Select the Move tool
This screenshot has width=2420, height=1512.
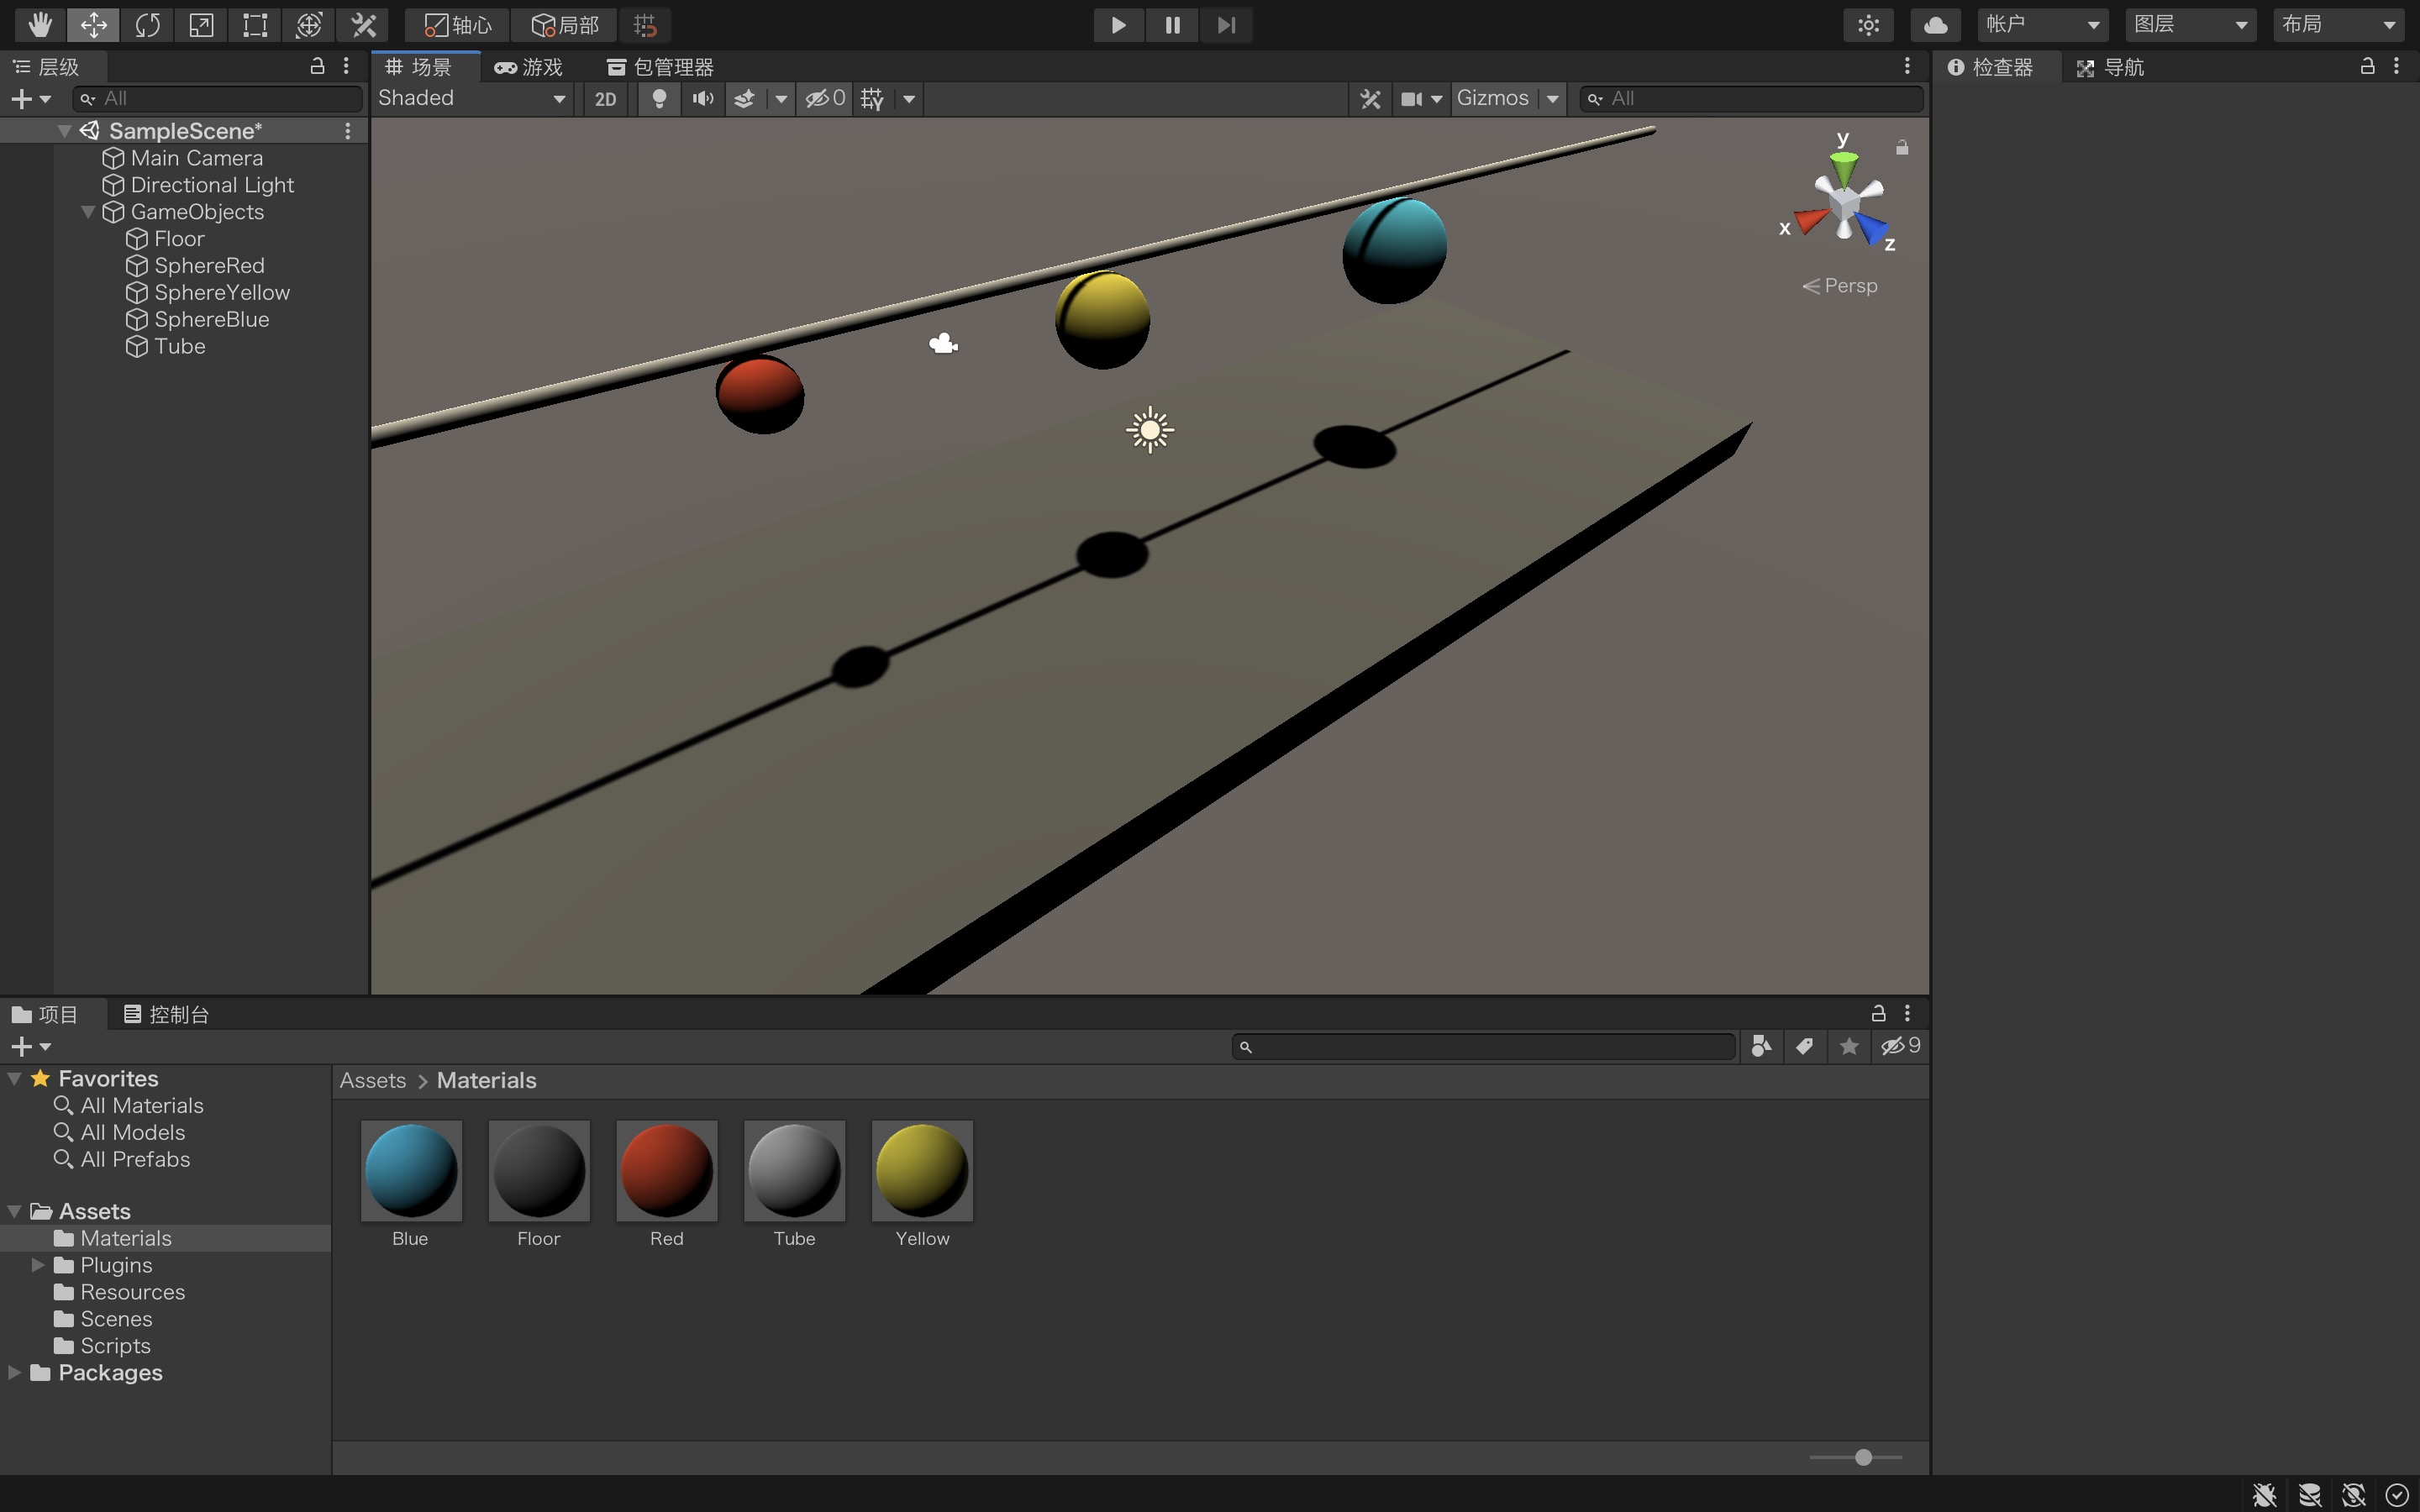pos(93,25)
